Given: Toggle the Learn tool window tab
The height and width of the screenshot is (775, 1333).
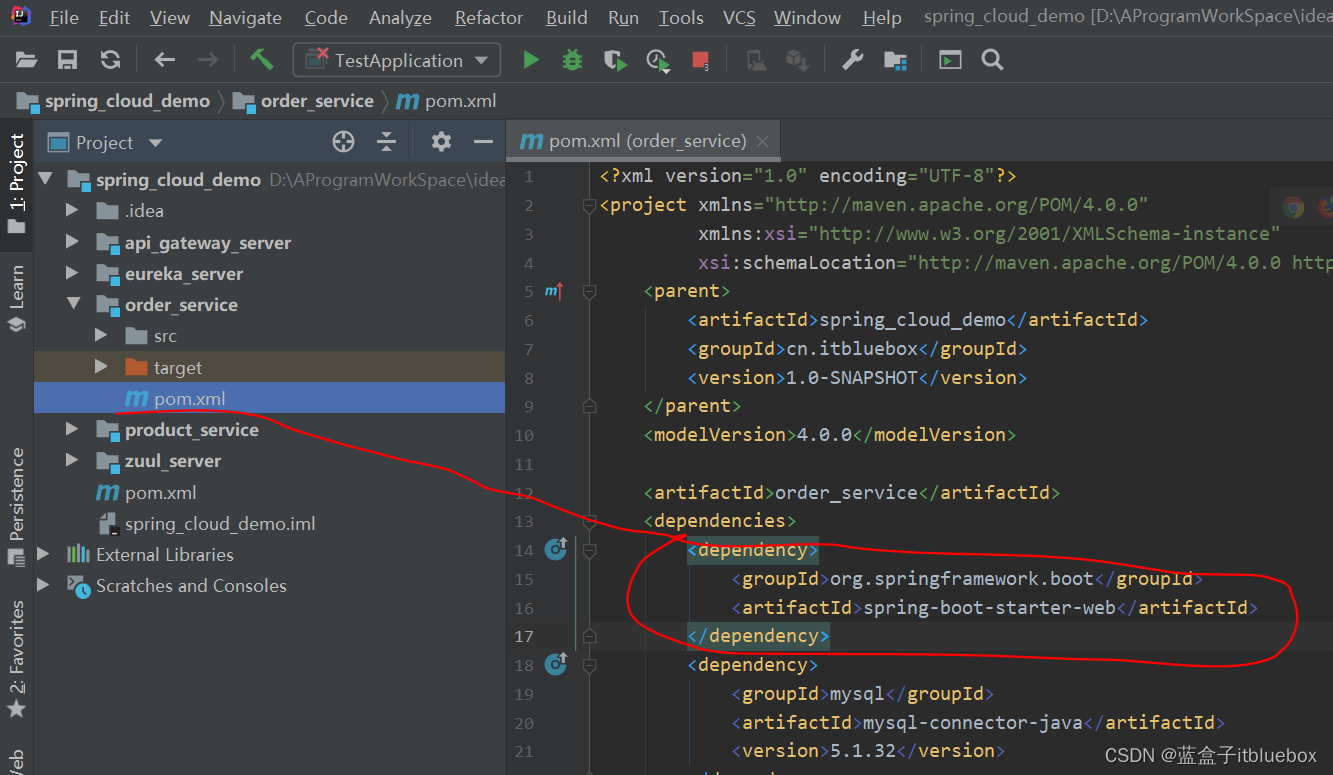Looking at the screenshot, I should click(x=16, y=298).
